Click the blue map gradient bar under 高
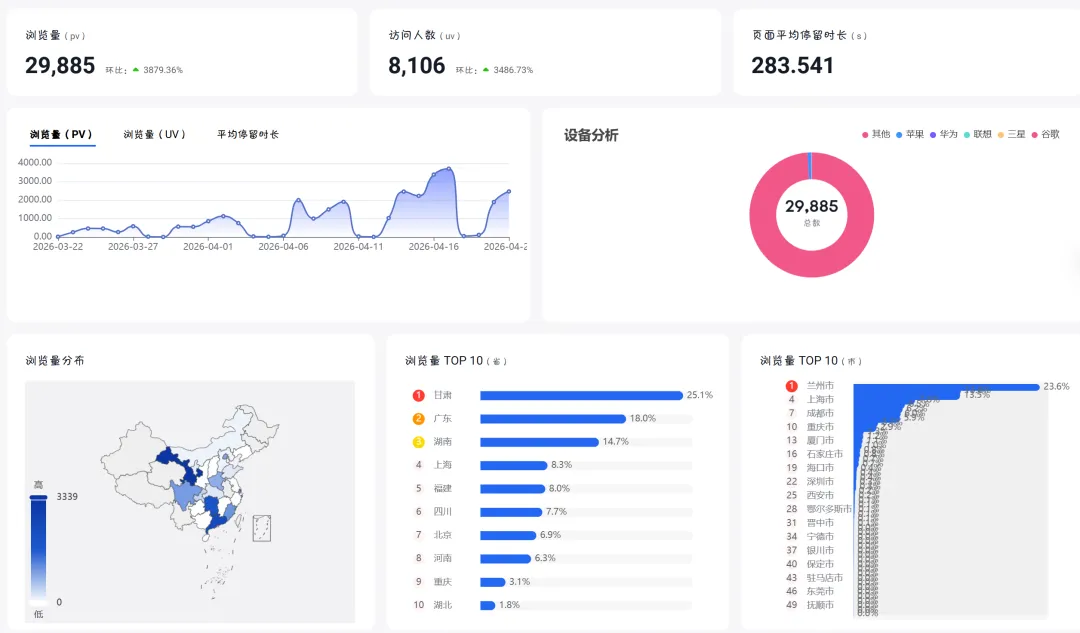Screen dimensions: 1080x633 39,548
